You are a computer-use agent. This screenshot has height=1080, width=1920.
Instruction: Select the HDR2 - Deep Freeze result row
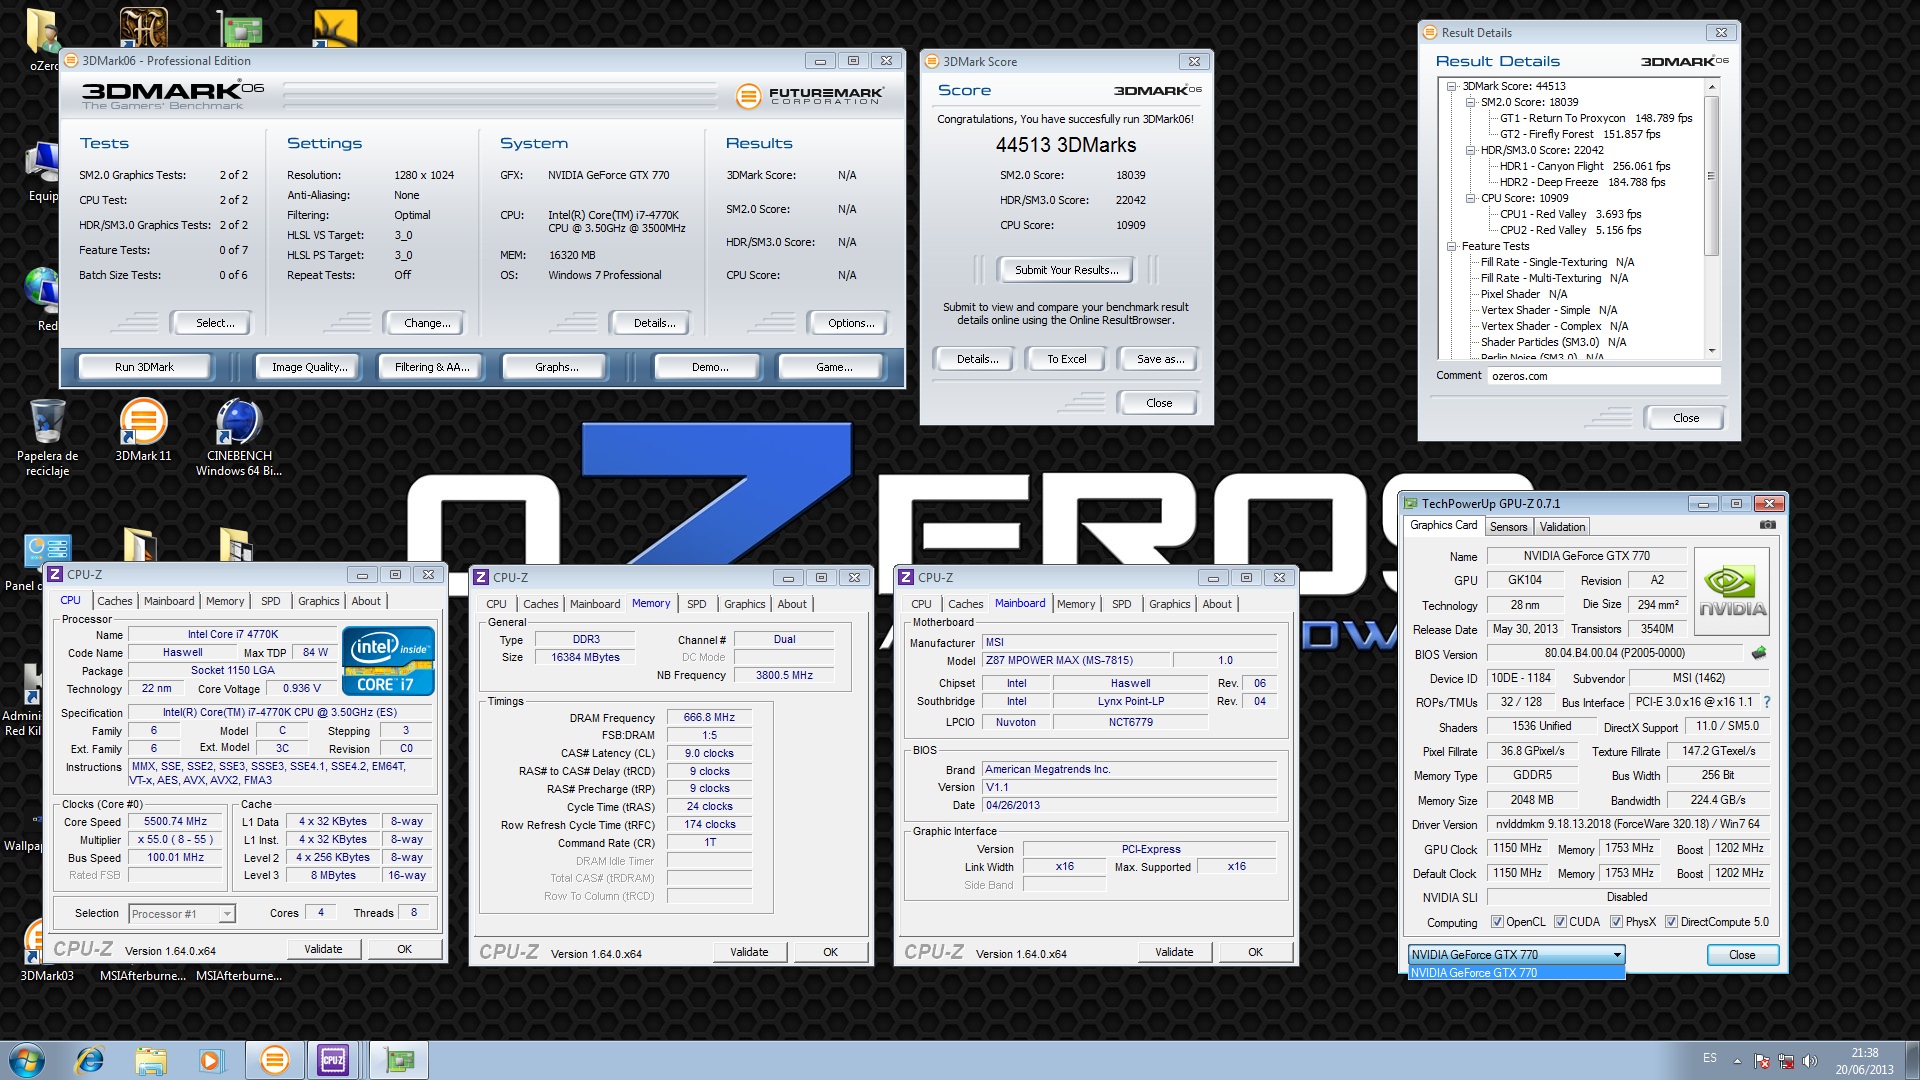pos(1582,182)
